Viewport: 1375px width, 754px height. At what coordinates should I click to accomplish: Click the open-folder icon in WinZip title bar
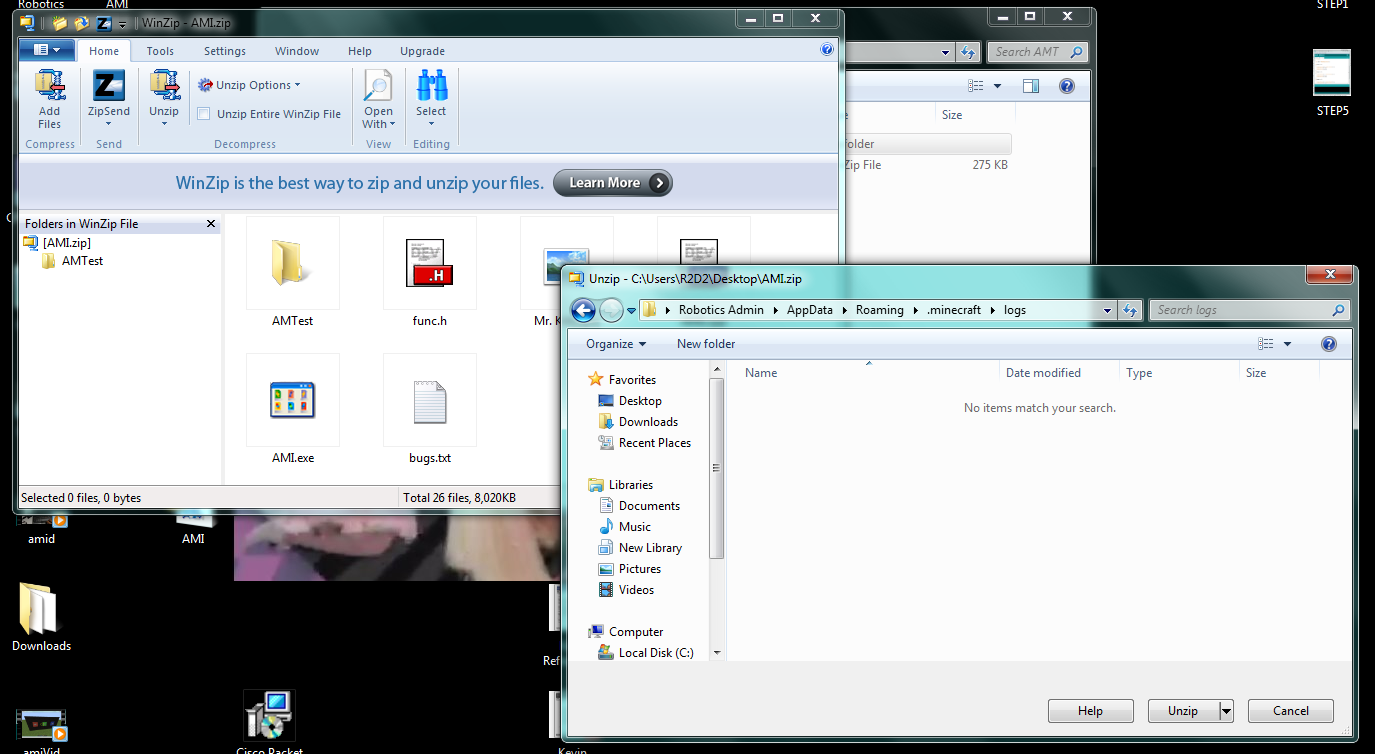(x=60, y=22)
